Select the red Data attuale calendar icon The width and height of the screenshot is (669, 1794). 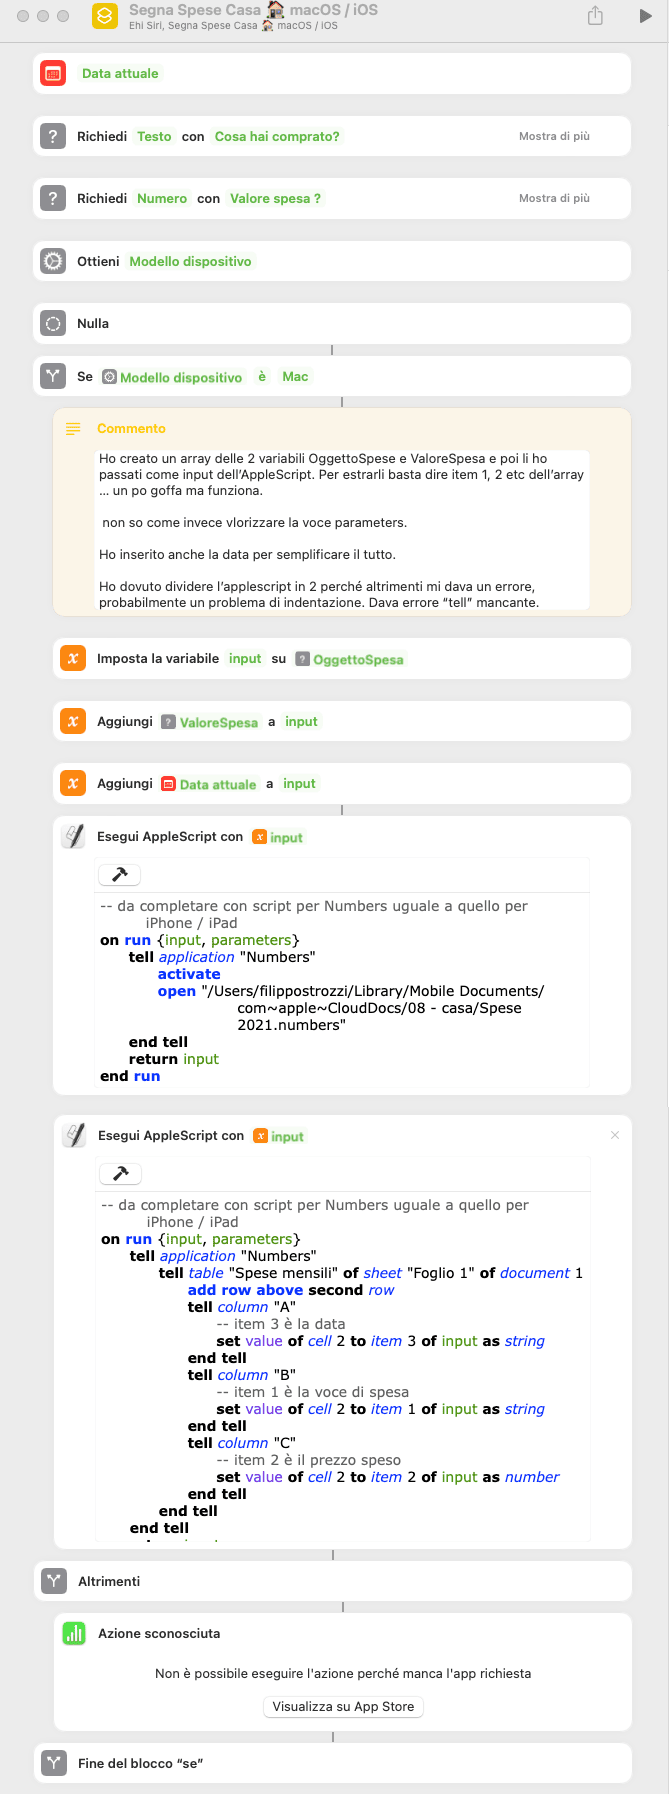tap(53, 73)
